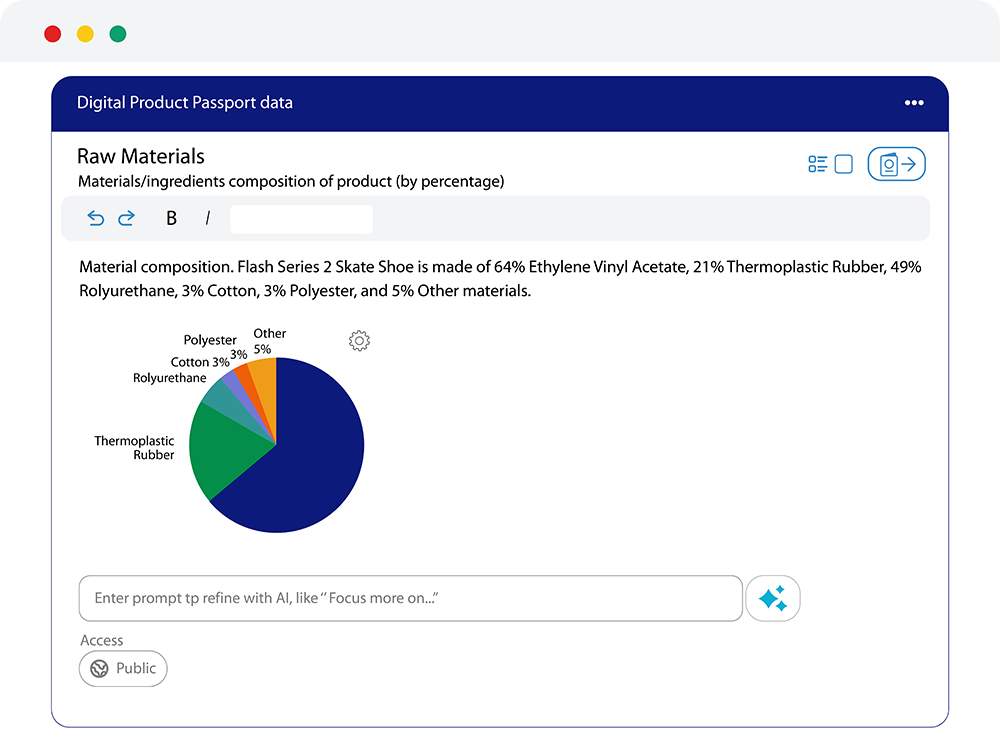Click the 'Cotton 3%' chart label

[200, 362]
